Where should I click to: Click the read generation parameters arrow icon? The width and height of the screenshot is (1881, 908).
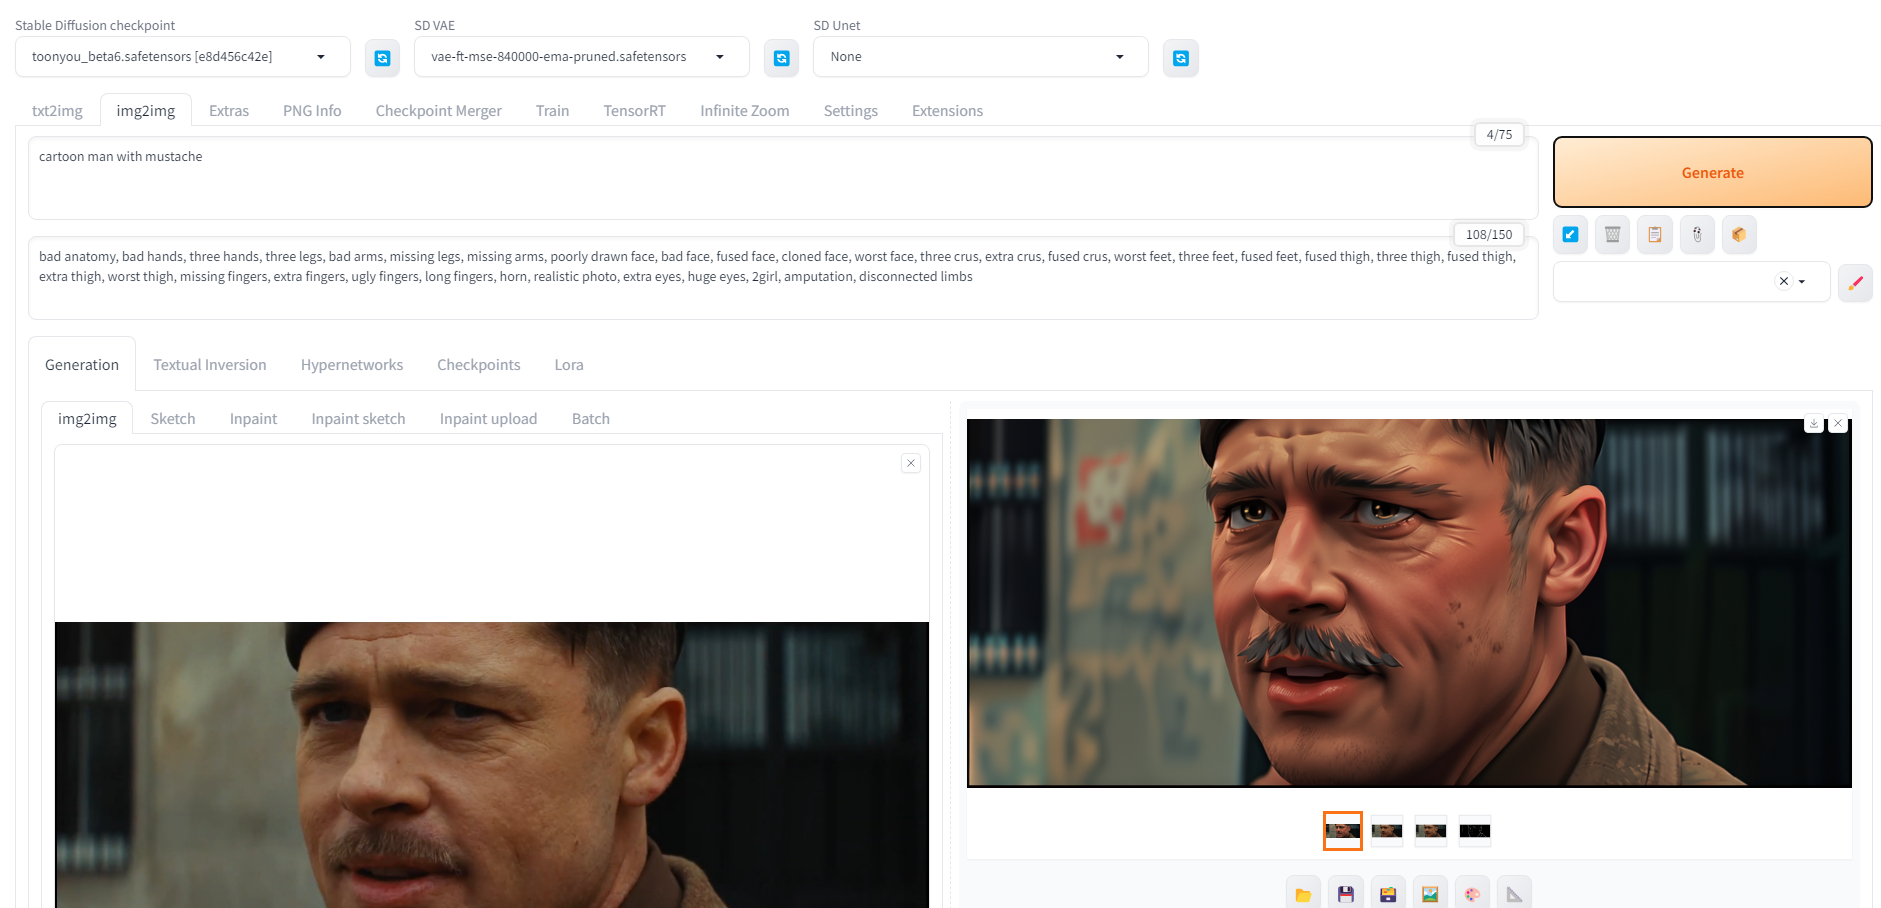(x=1569, y=234)
